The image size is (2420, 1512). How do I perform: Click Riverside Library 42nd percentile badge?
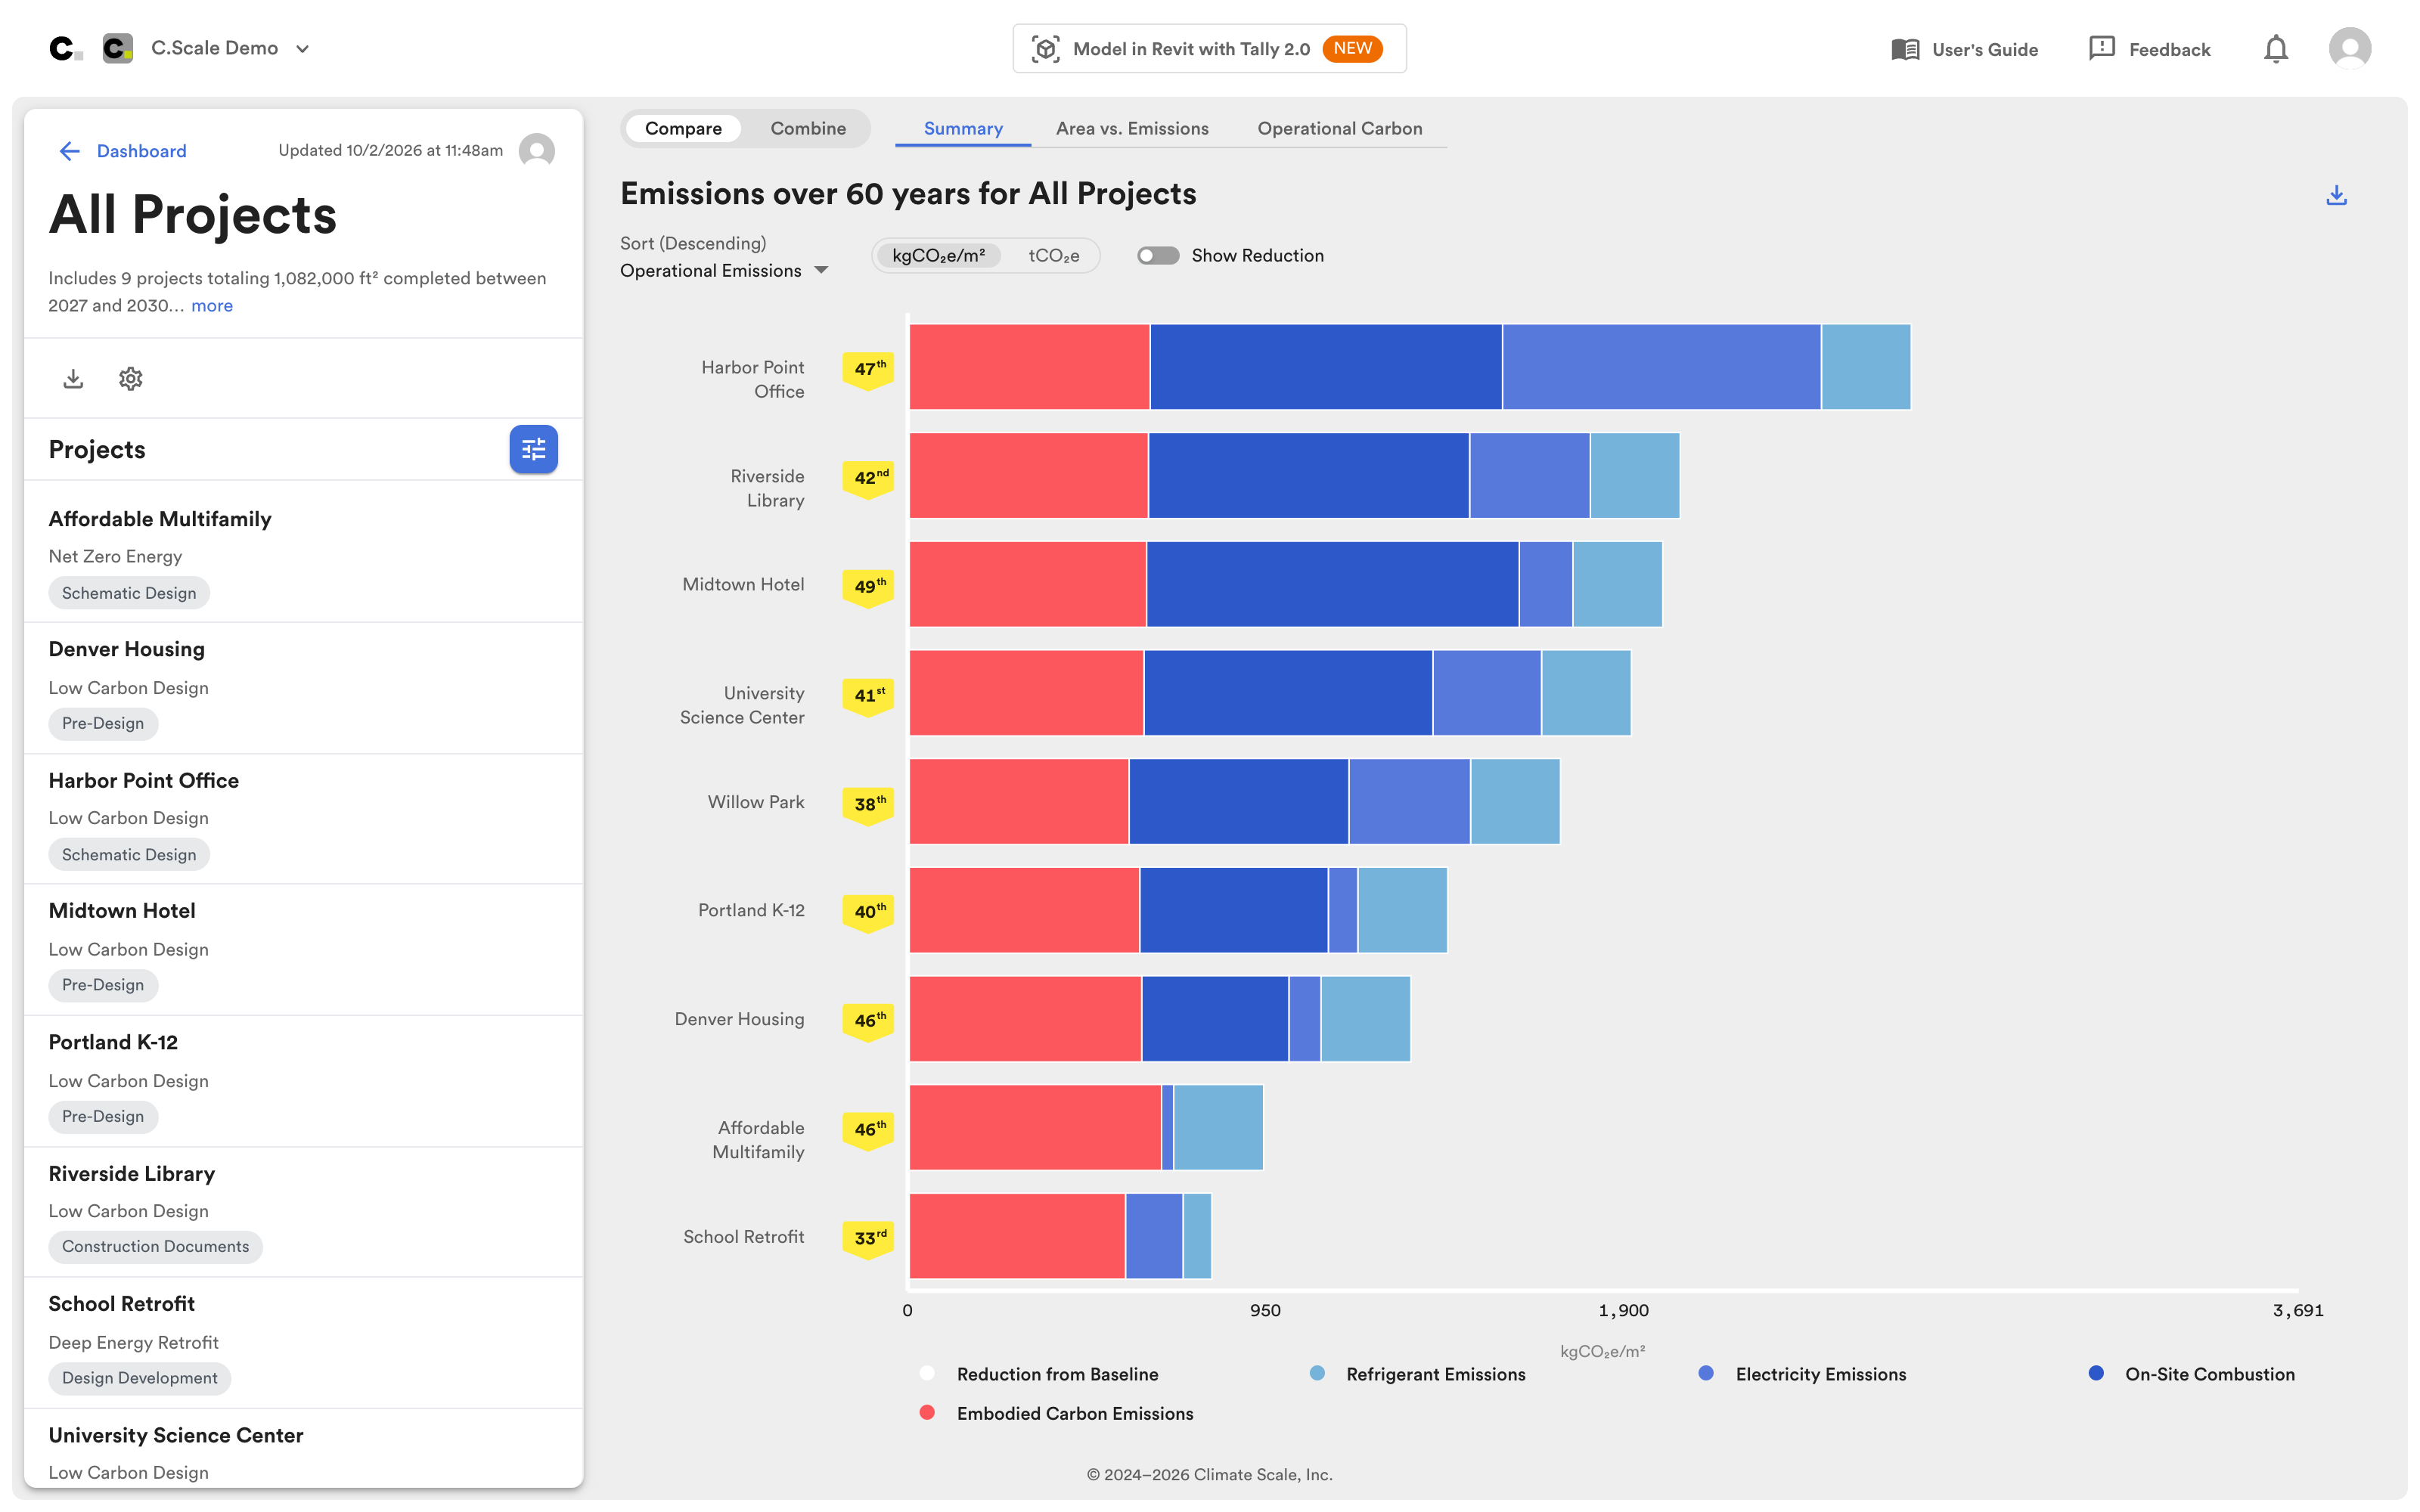tap(868, 479)
